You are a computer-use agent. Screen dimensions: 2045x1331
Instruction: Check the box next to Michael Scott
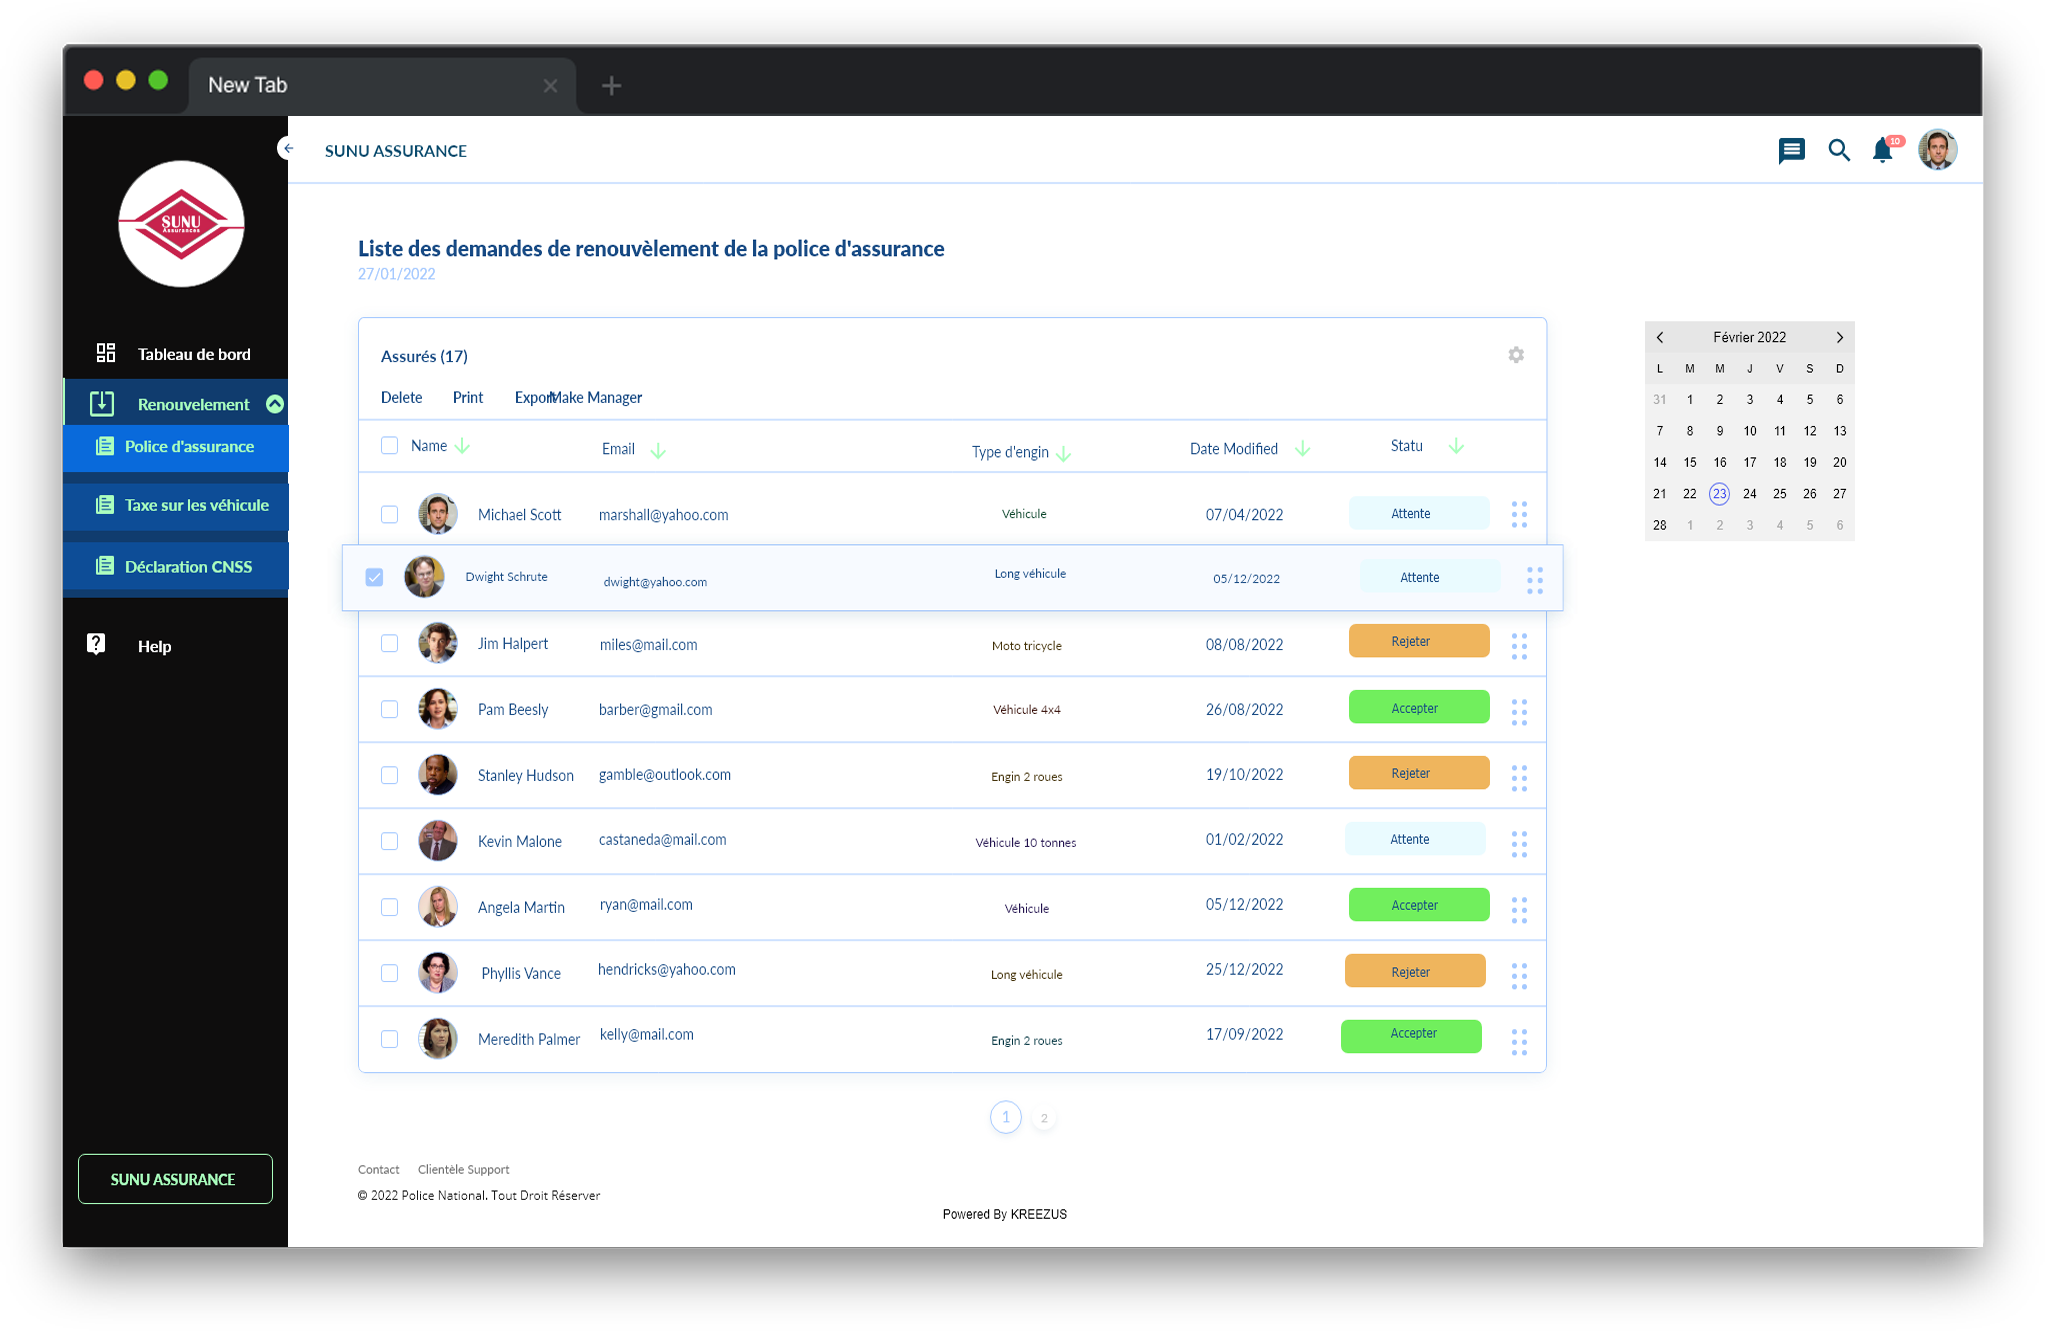tap(389, 514)
